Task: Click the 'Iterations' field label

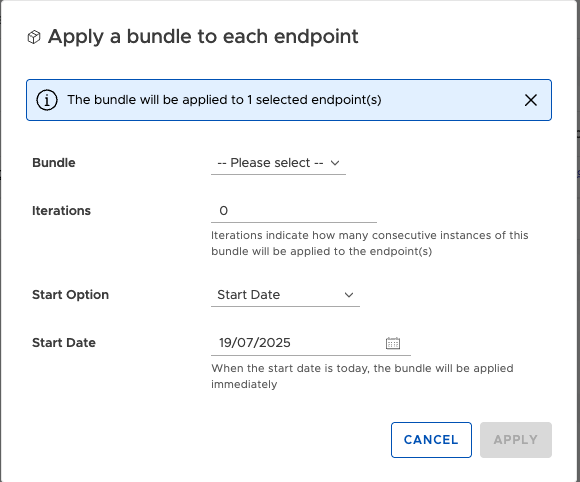Action: pos(61,211)
